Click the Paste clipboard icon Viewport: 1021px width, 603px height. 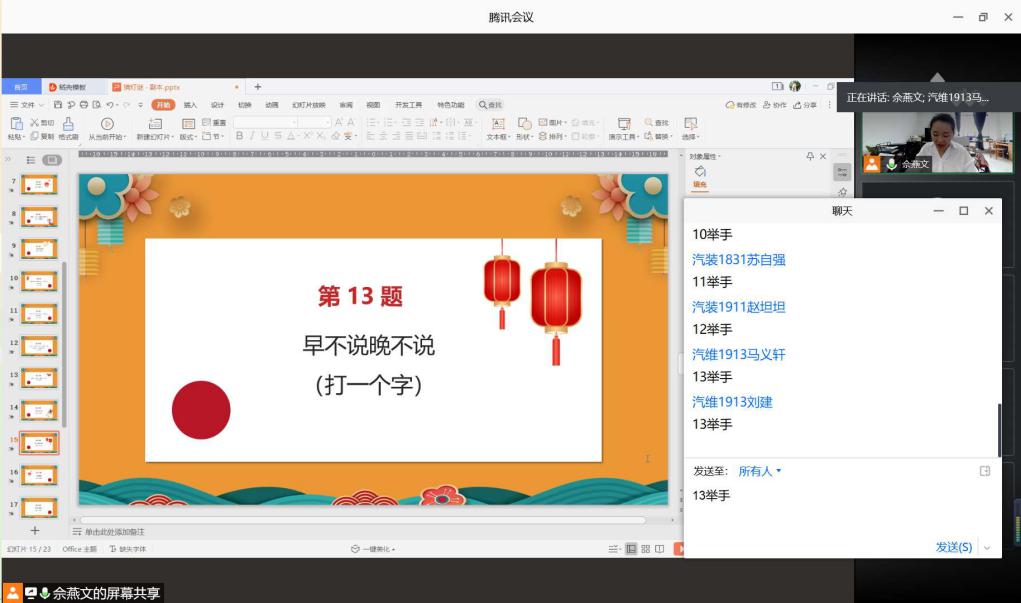point(16,124)
